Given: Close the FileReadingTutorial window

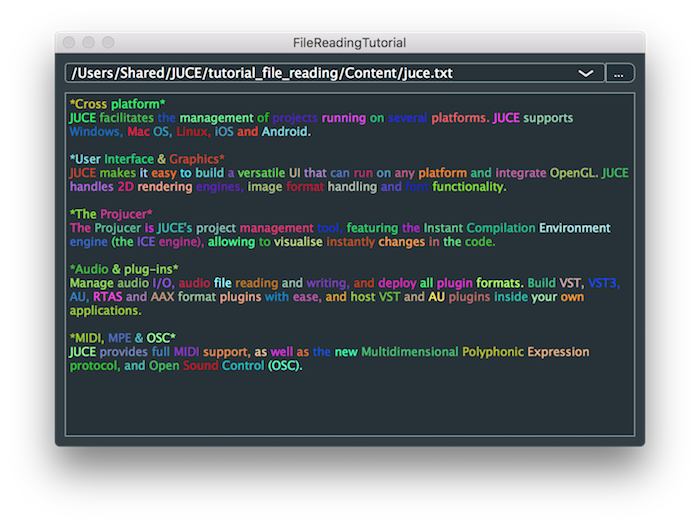Looking at the screenshot, I should pos(69,43).
